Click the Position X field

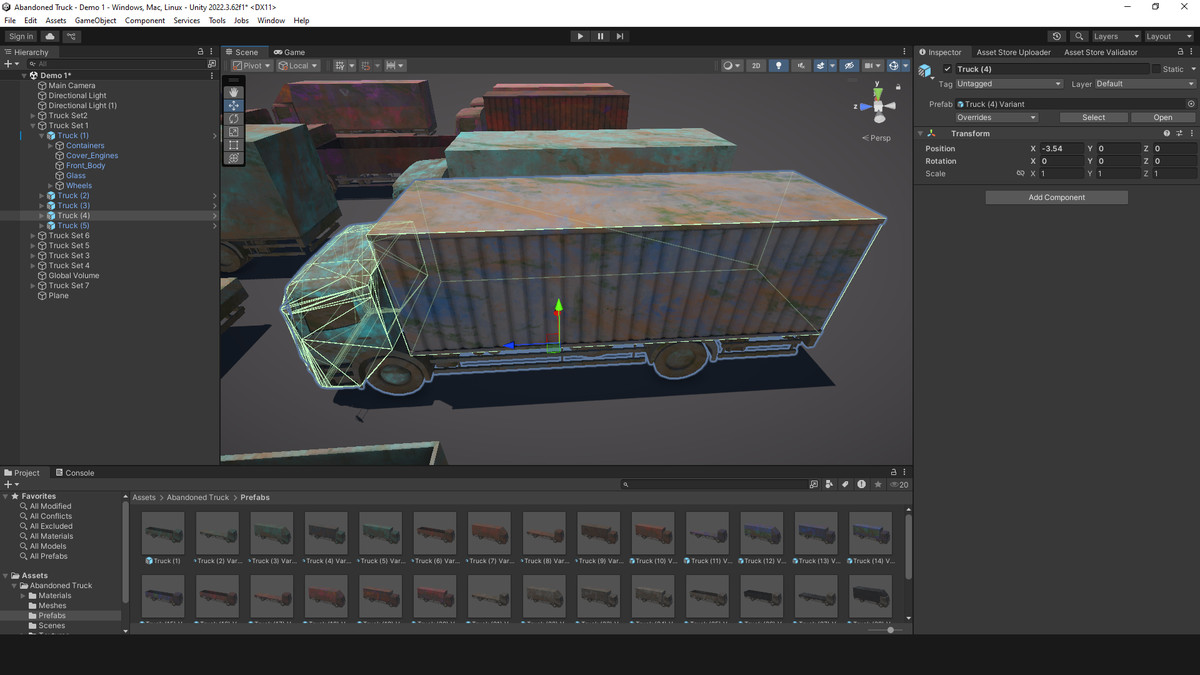(1062, 148)
